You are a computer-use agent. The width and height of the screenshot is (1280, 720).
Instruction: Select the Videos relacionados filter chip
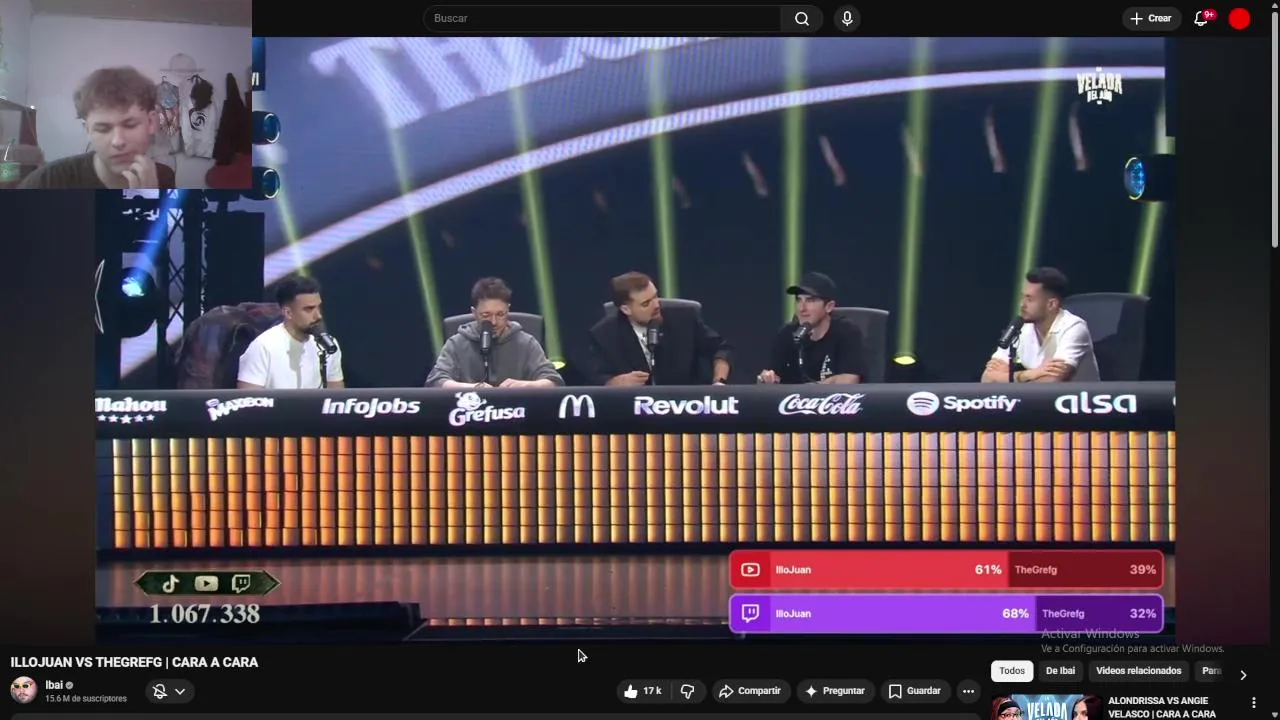pos(1138,671)
